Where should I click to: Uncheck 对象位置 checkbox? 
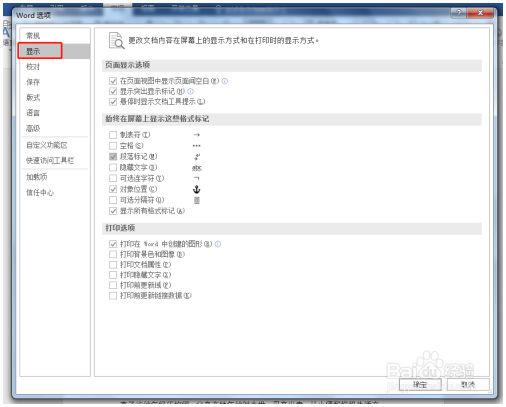(113, 189)
